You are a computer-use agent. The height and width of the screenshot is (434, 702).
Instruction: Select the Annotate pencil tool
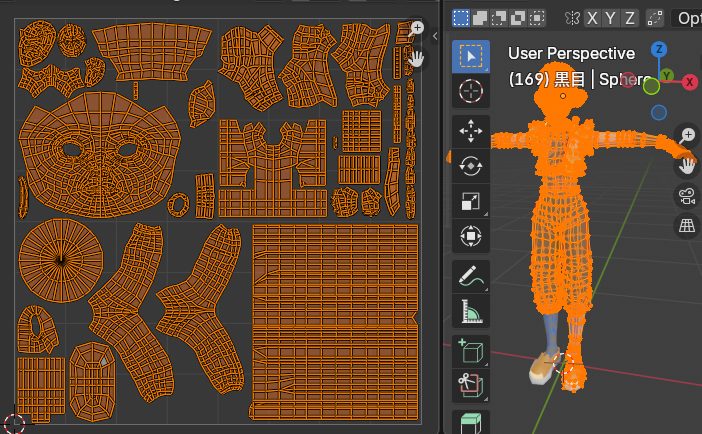[471, 275]
